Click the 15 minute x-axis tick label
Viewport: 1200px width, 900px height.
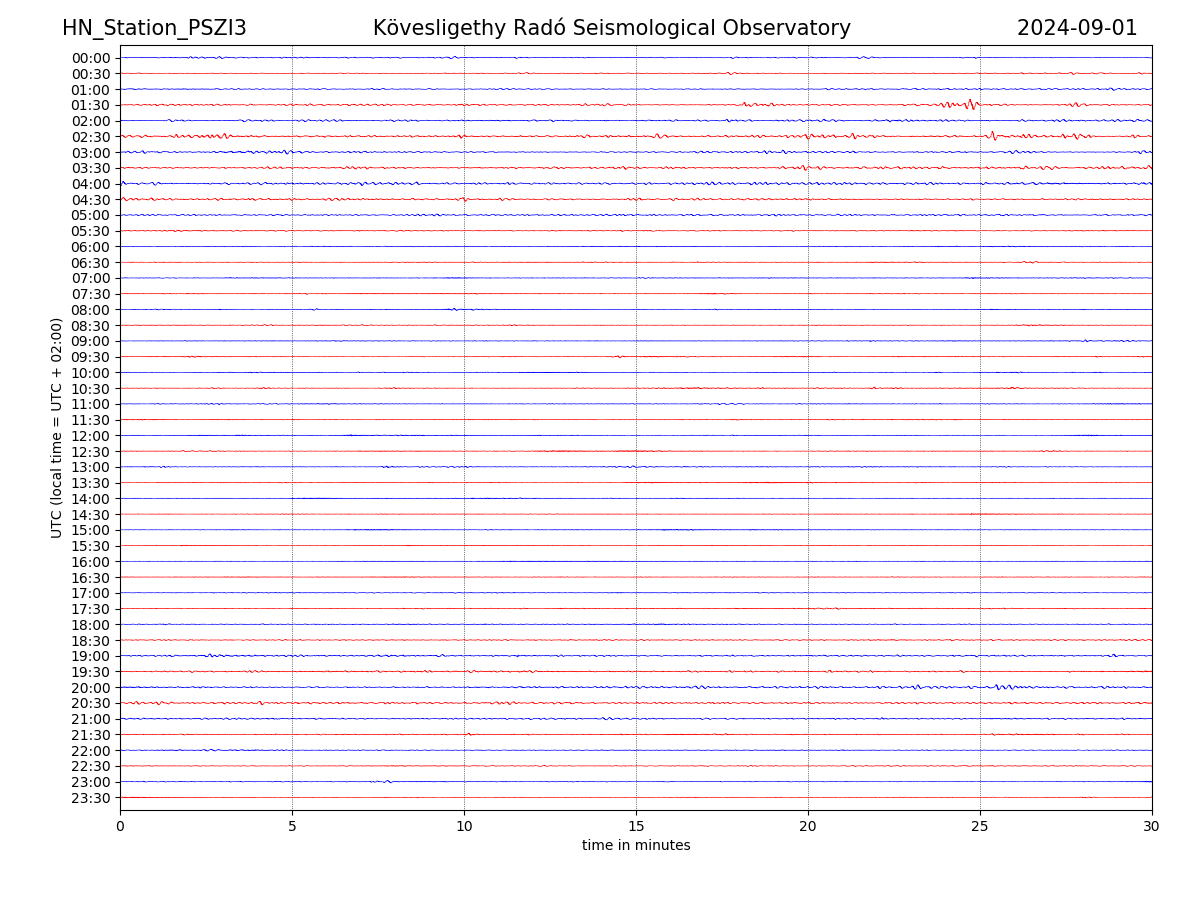click(636, 827)
